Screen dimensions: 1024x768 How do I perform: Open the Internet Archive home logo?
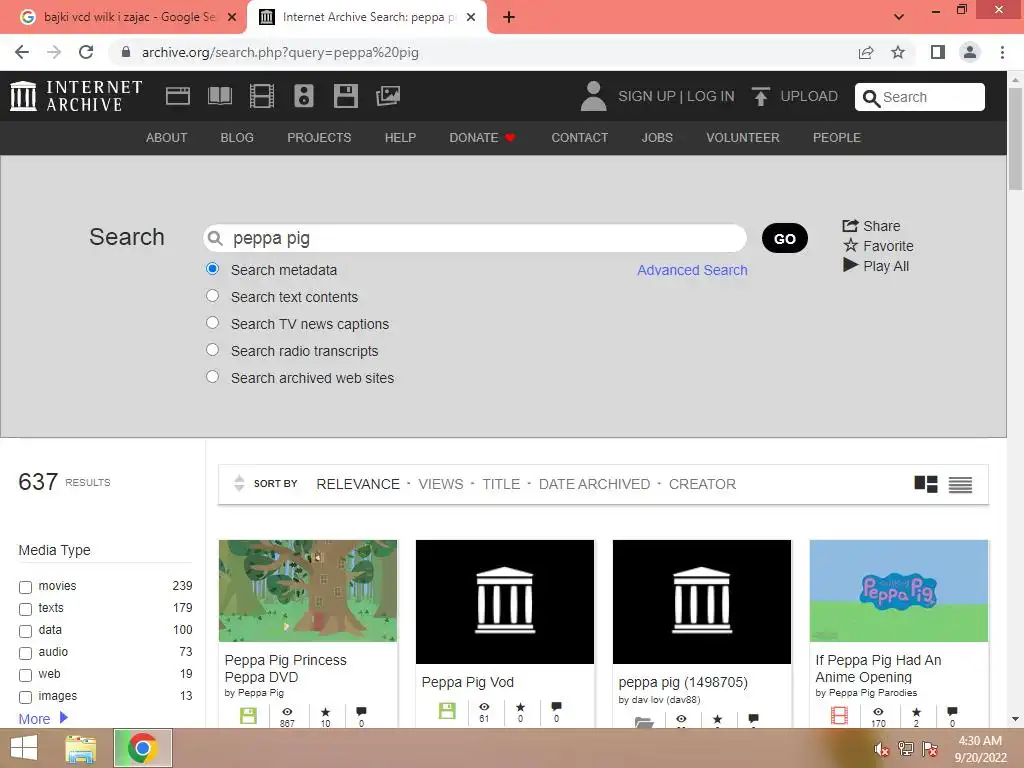76,96
